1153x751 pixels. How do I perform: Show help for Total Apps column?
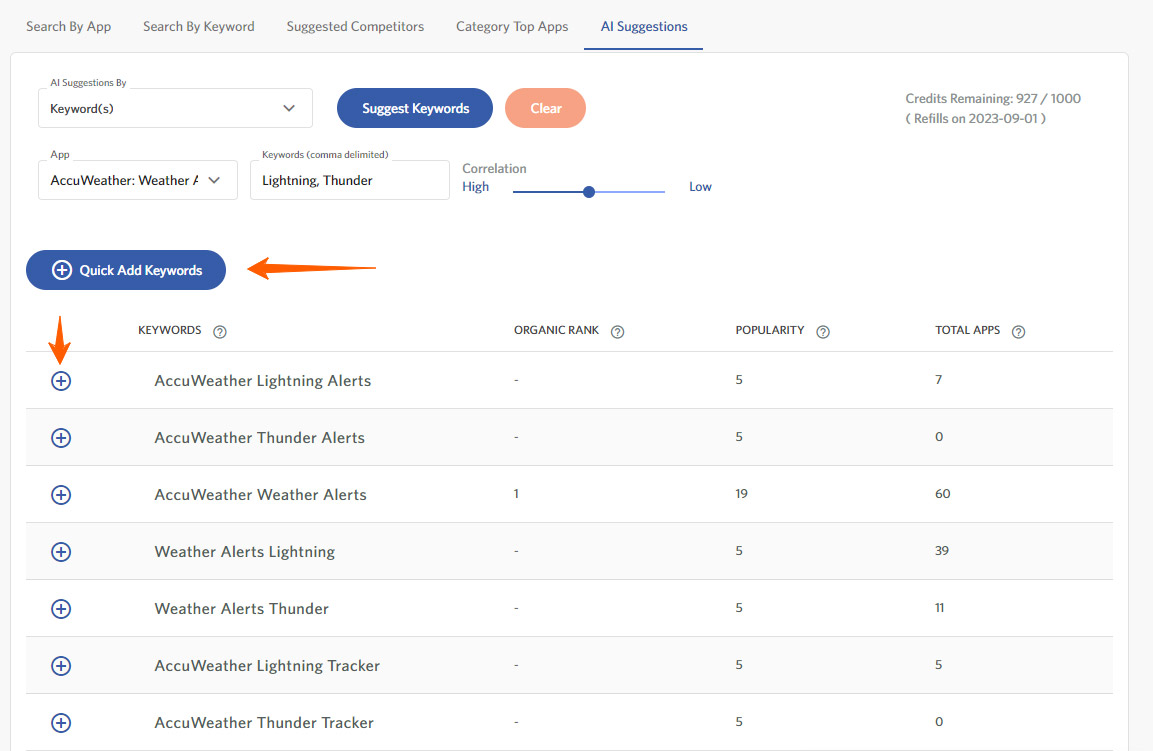tap(1018, 332)
